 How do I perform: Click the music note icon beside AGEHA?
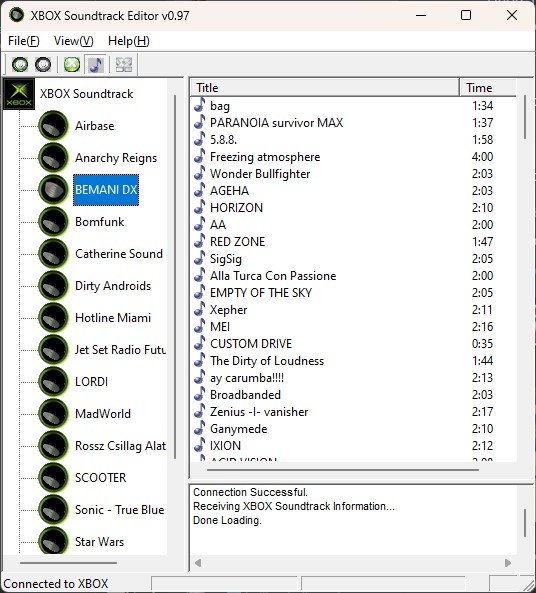coord(200,190)
